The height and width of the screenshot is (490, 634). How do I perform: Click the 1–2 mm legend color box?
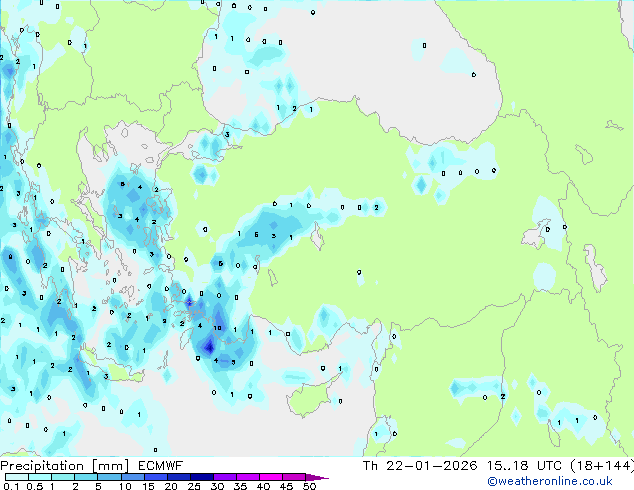63,477
